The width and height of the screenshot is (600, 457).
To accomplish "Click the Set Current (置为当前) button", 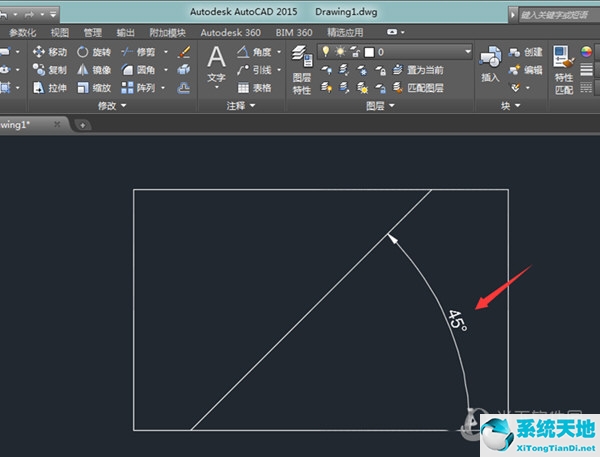I will [x=420, y=69].
